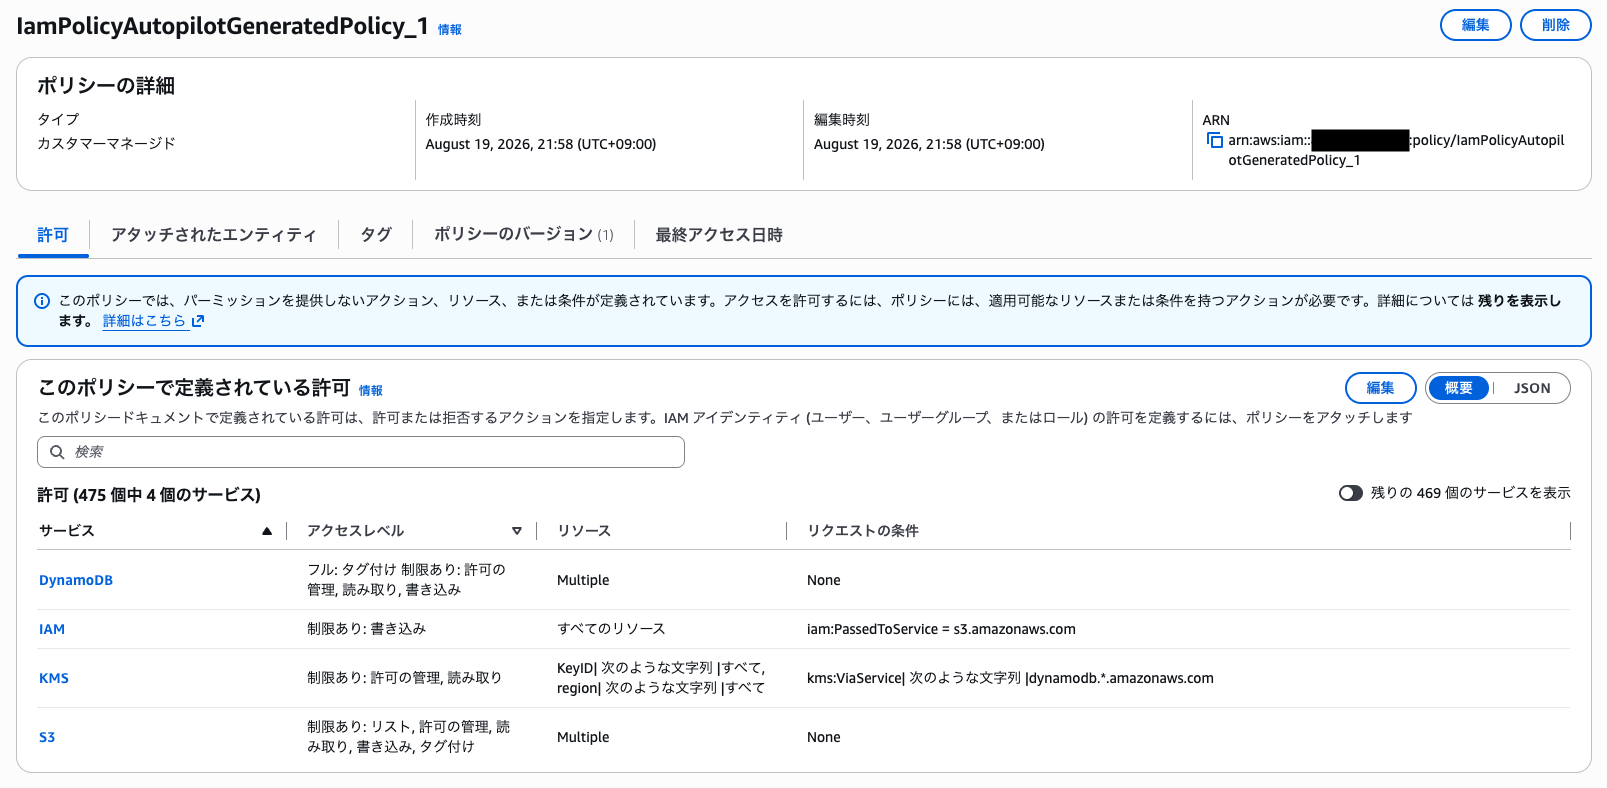Image resolution: width=1607 pixels, height=788 pixels.
Task: Click the DynamoDB access level text
Action: pos(406,580)
